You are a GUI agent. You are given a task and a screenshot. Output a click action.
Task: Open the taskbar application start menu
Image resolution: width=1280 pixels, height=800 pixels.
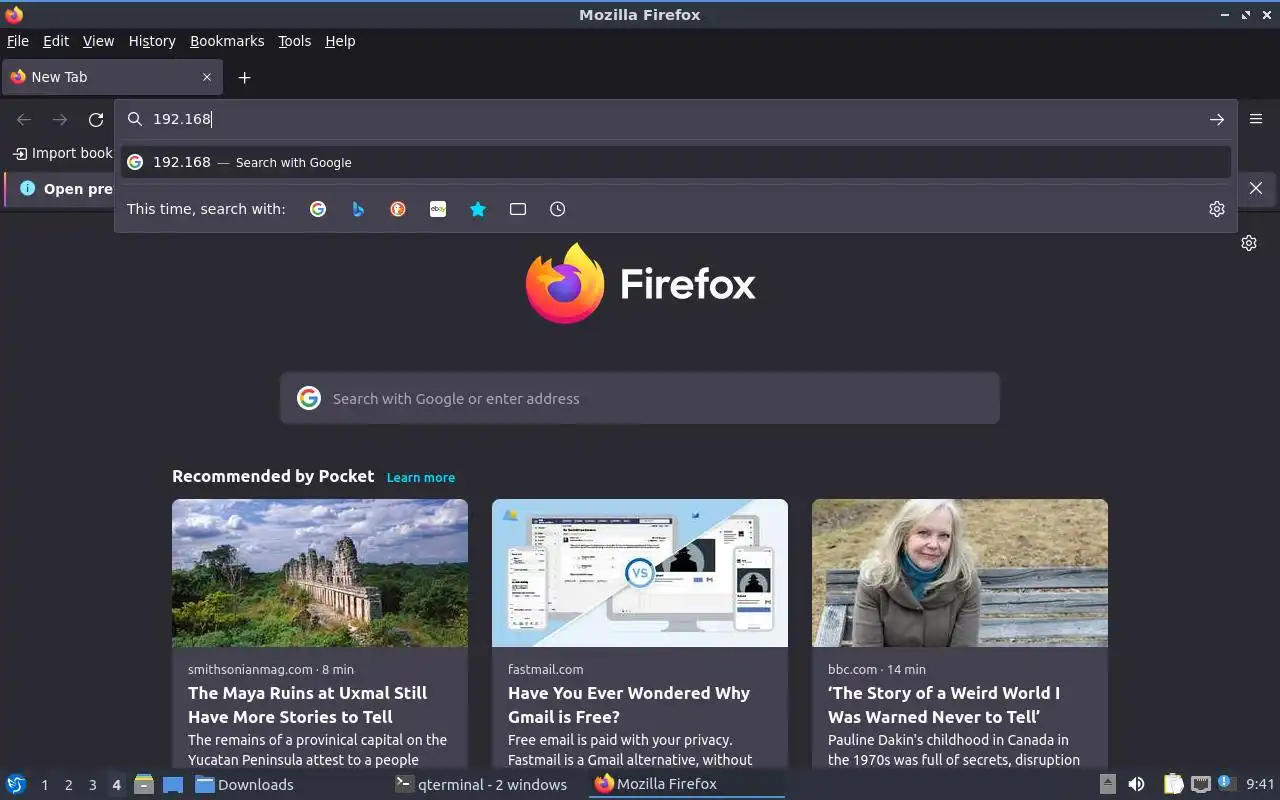(x=16, y=784)
